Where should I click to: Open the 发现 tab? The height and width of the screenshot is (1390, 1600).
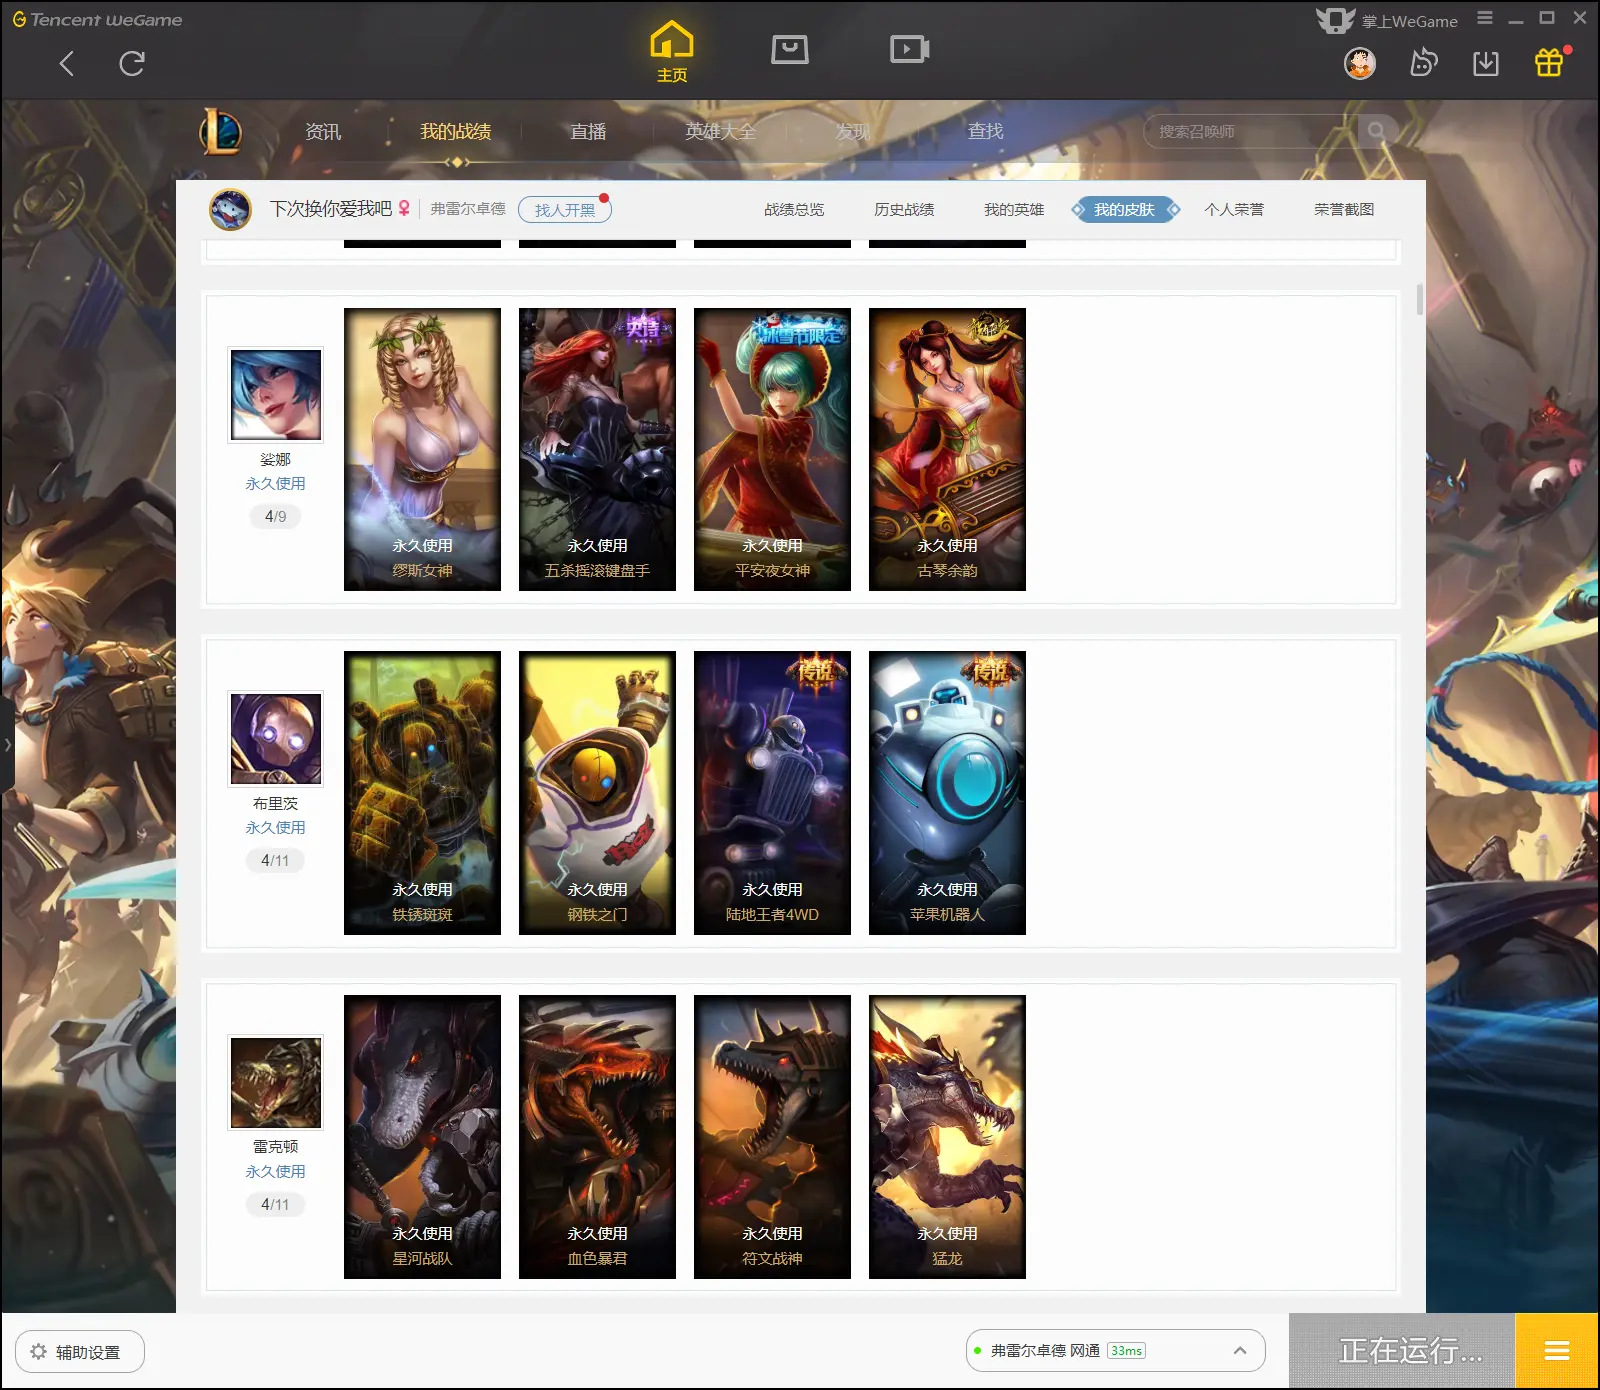pyautogui.click(x=853, y=131)
